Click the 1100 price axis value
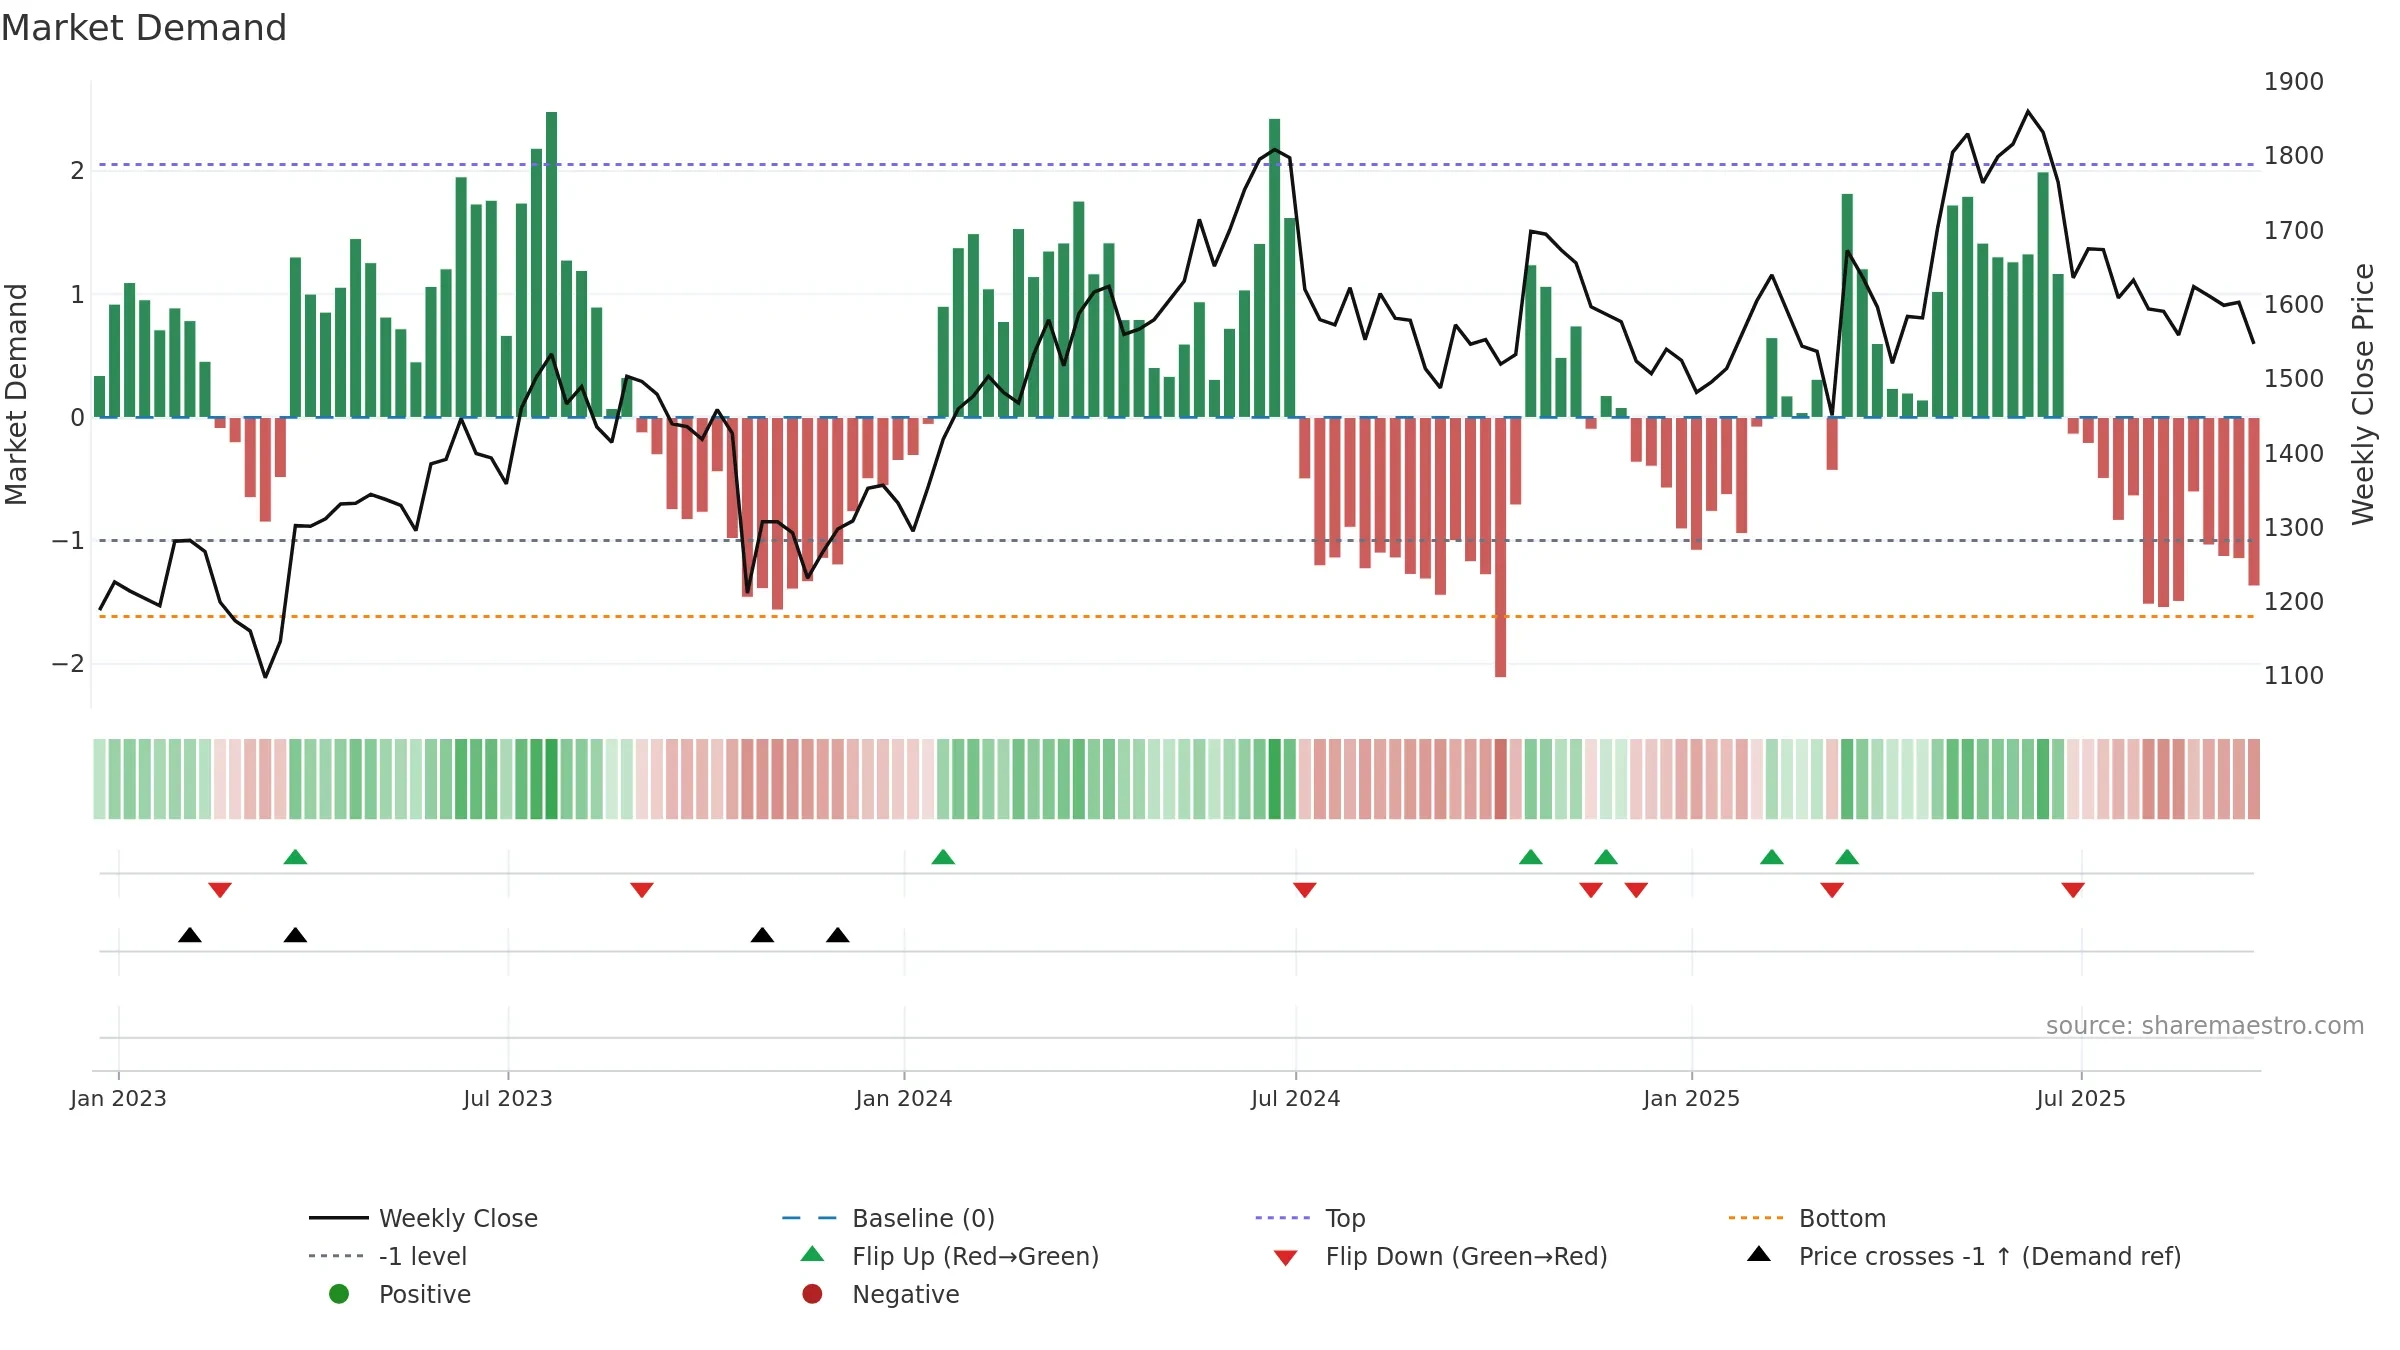This screenshot has width=2400, height=1350. pyautogui.click(x=2294, y=676)
